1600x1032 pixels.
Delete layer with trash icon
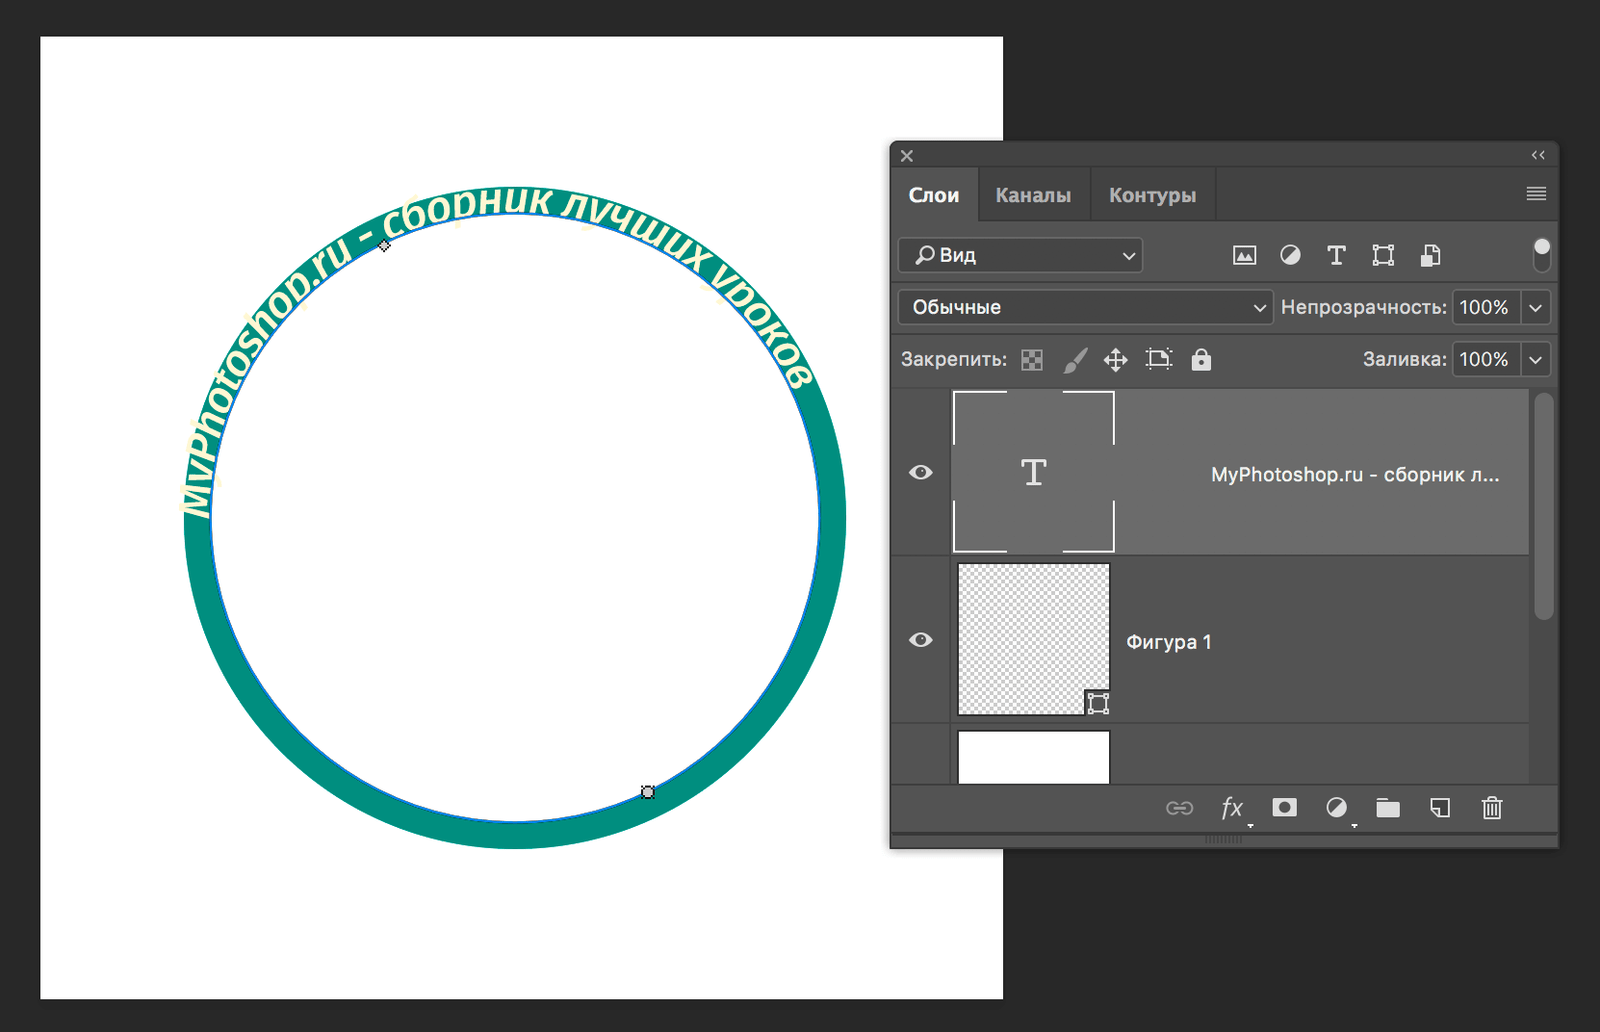[x=1492, y=808]
